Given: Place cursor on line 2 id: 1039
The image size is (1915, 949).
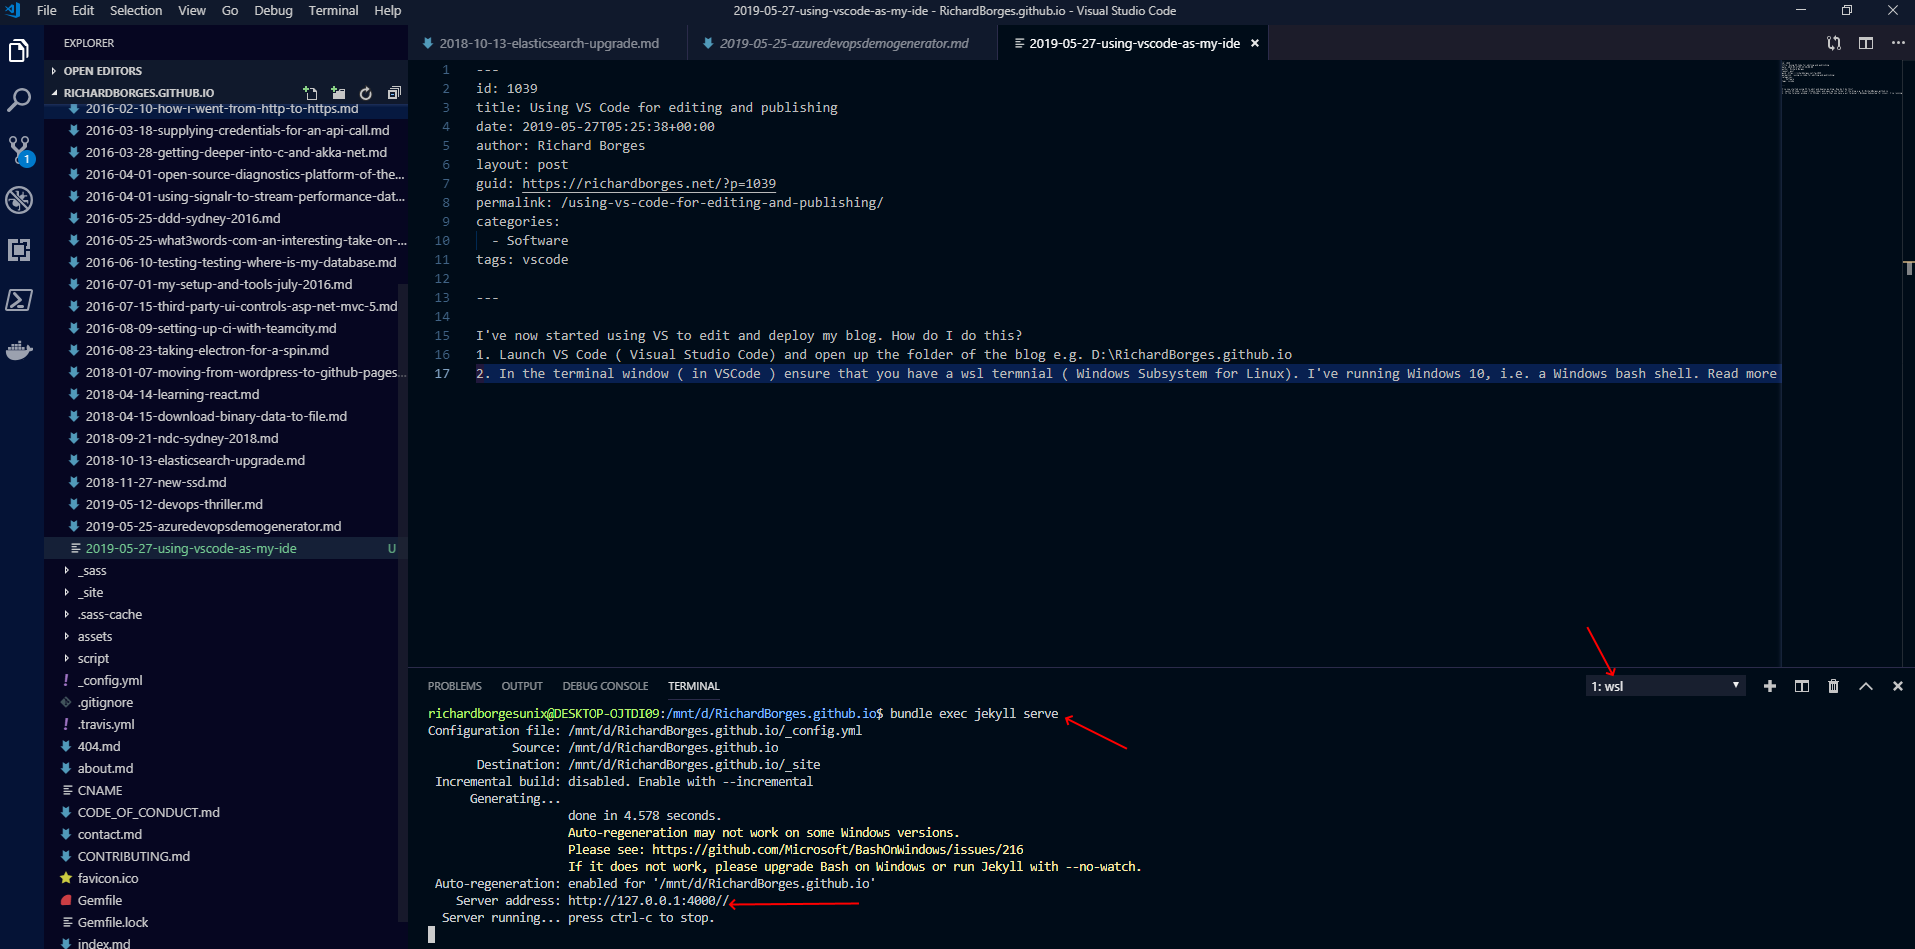Looking at the screenshot, I should point(507,88).
